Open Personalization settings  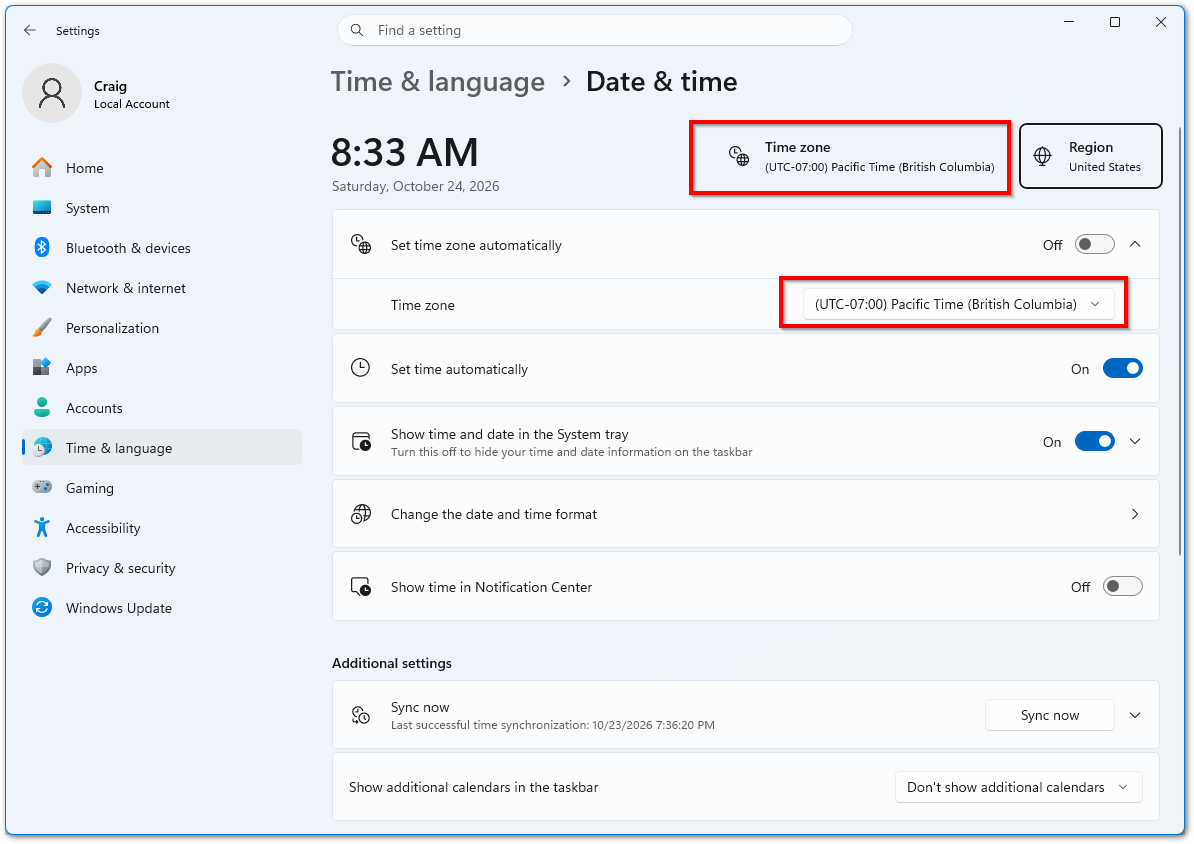(162, 328)
